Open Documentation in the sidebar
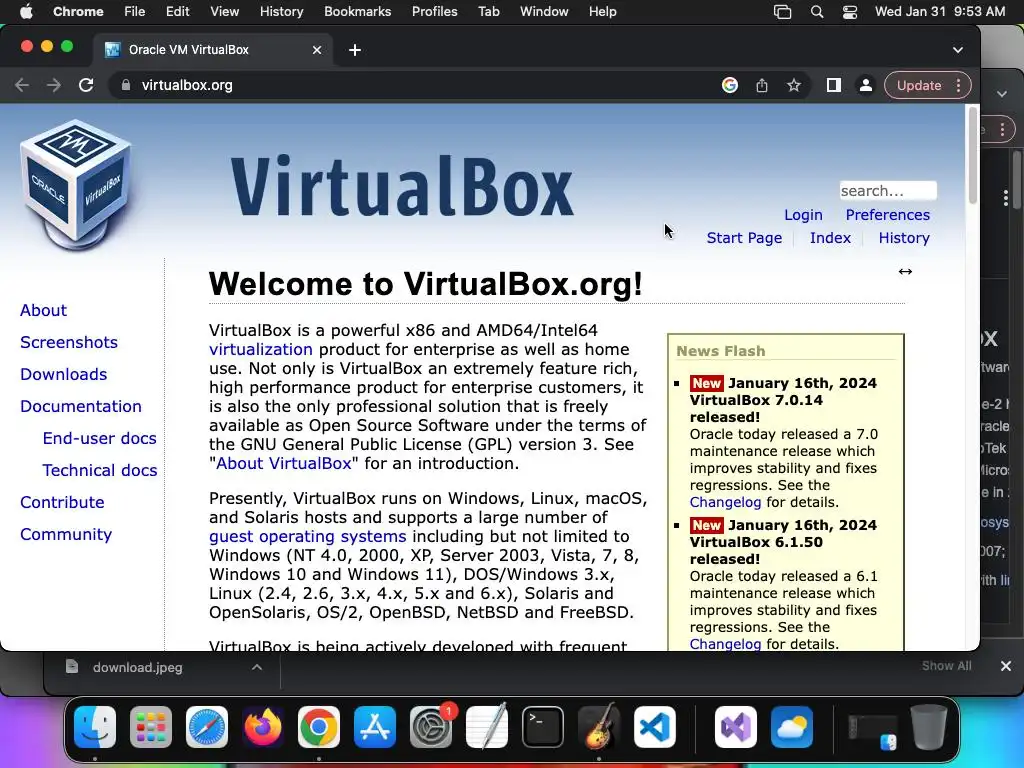Viewport: 1024px width, 768px height. click(x=80, y=406)
